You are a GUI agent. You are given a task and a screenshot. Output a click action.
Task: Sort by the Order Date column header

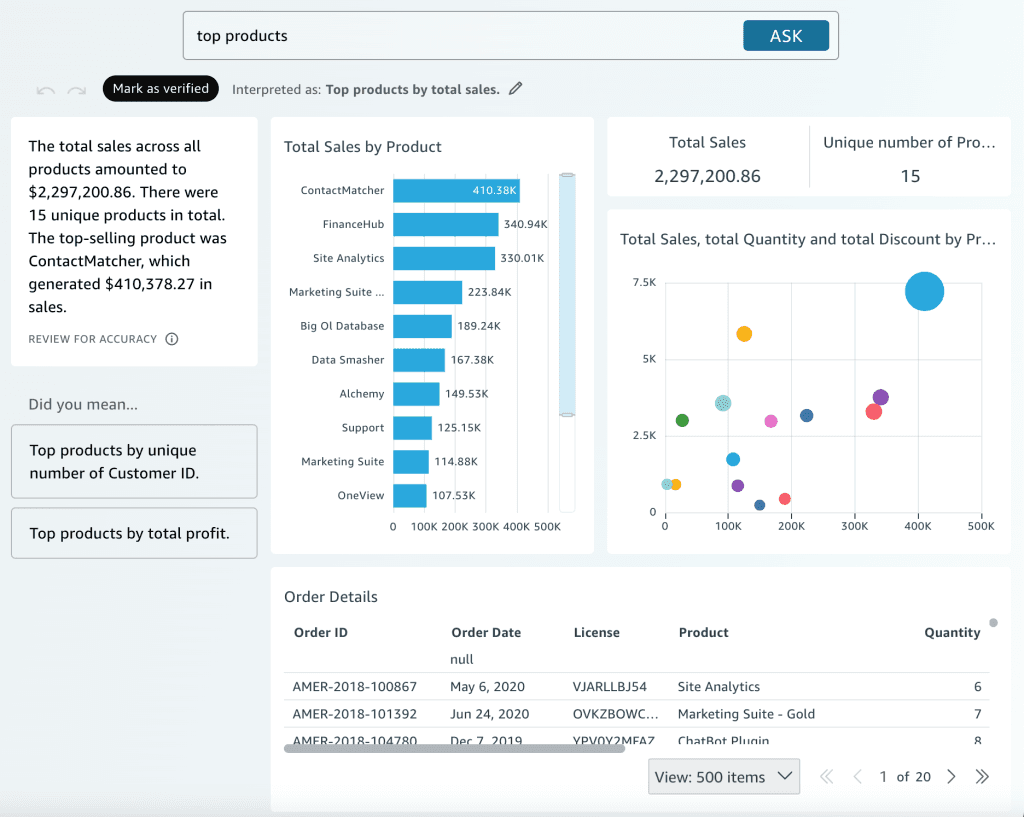point(486,632)
